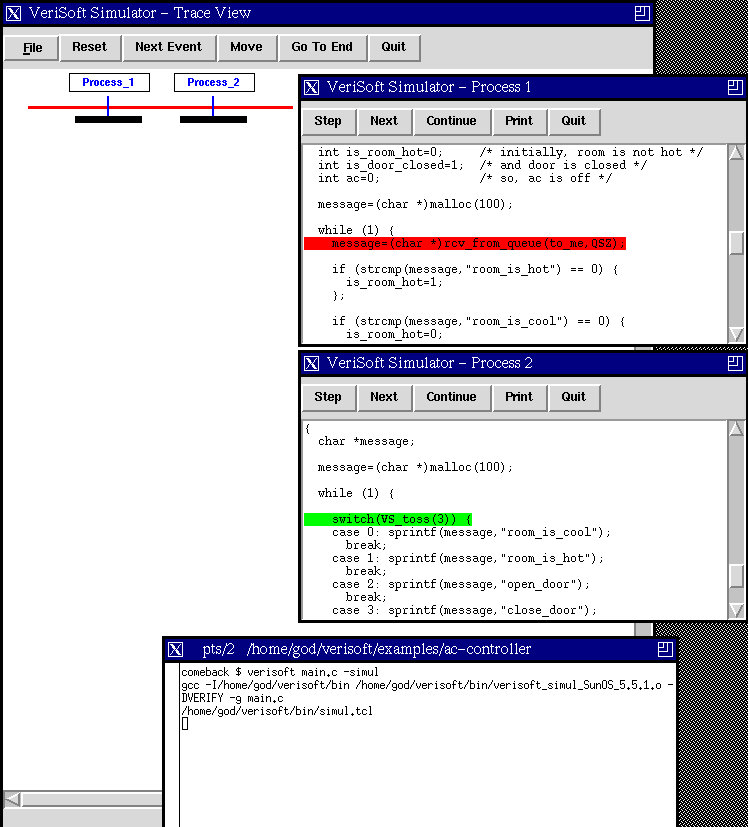Open terminal window X menu icon

175,650
